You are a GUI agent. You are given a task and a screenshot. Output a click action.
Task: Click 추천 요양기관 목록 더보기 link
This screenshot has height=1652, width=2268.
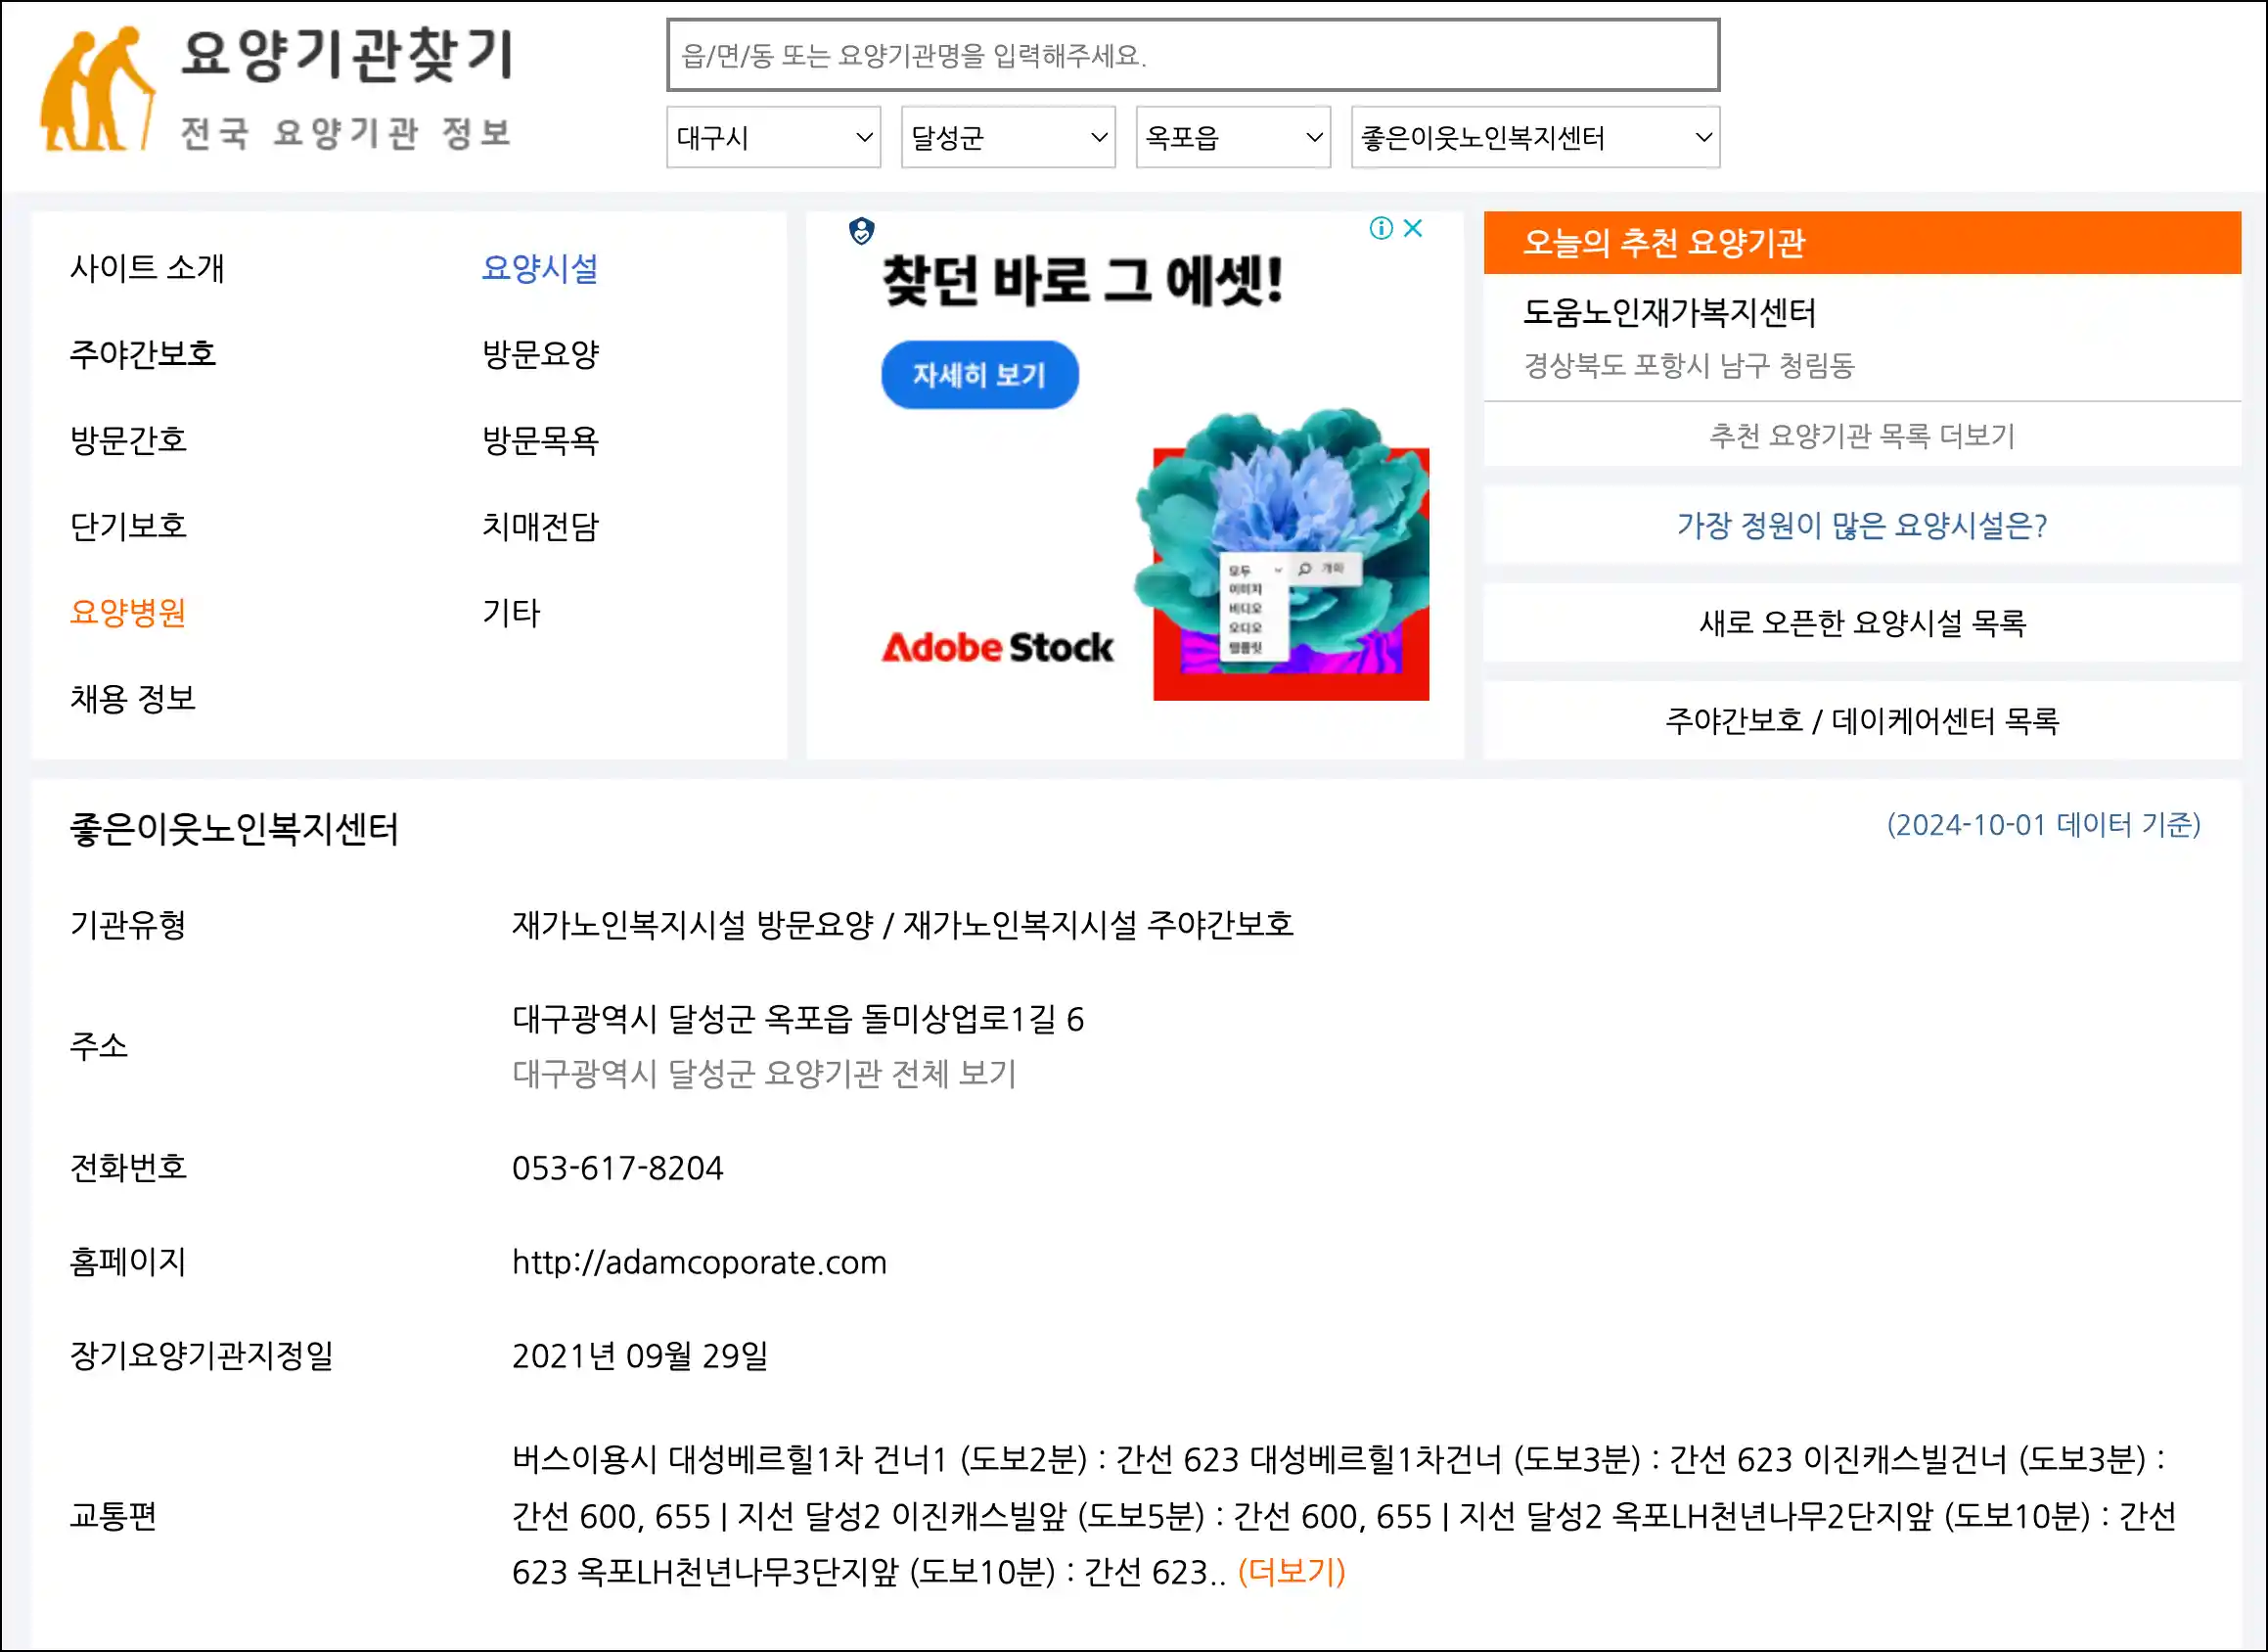(1862, 436)
